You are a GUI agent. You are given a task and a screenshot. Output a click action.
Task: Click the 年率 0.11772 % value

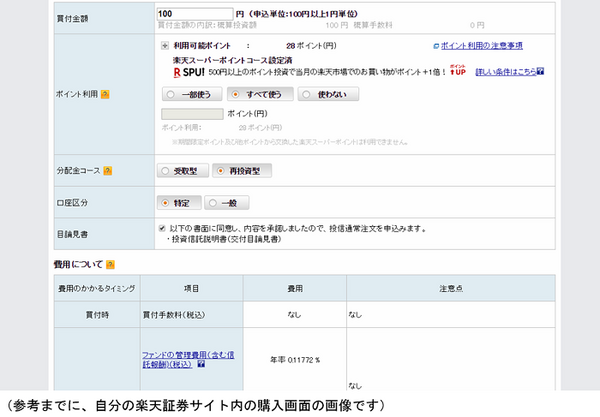[295, 360]
